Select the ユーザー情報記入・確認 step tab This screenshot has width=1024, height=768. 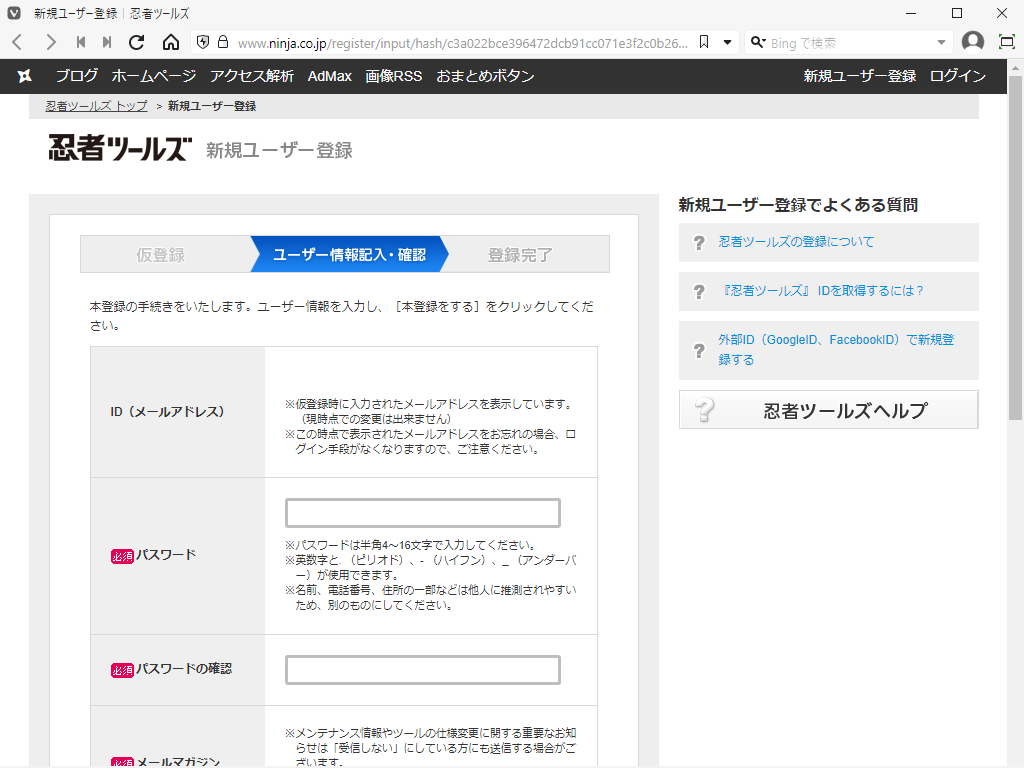click(x=349, y=255)
